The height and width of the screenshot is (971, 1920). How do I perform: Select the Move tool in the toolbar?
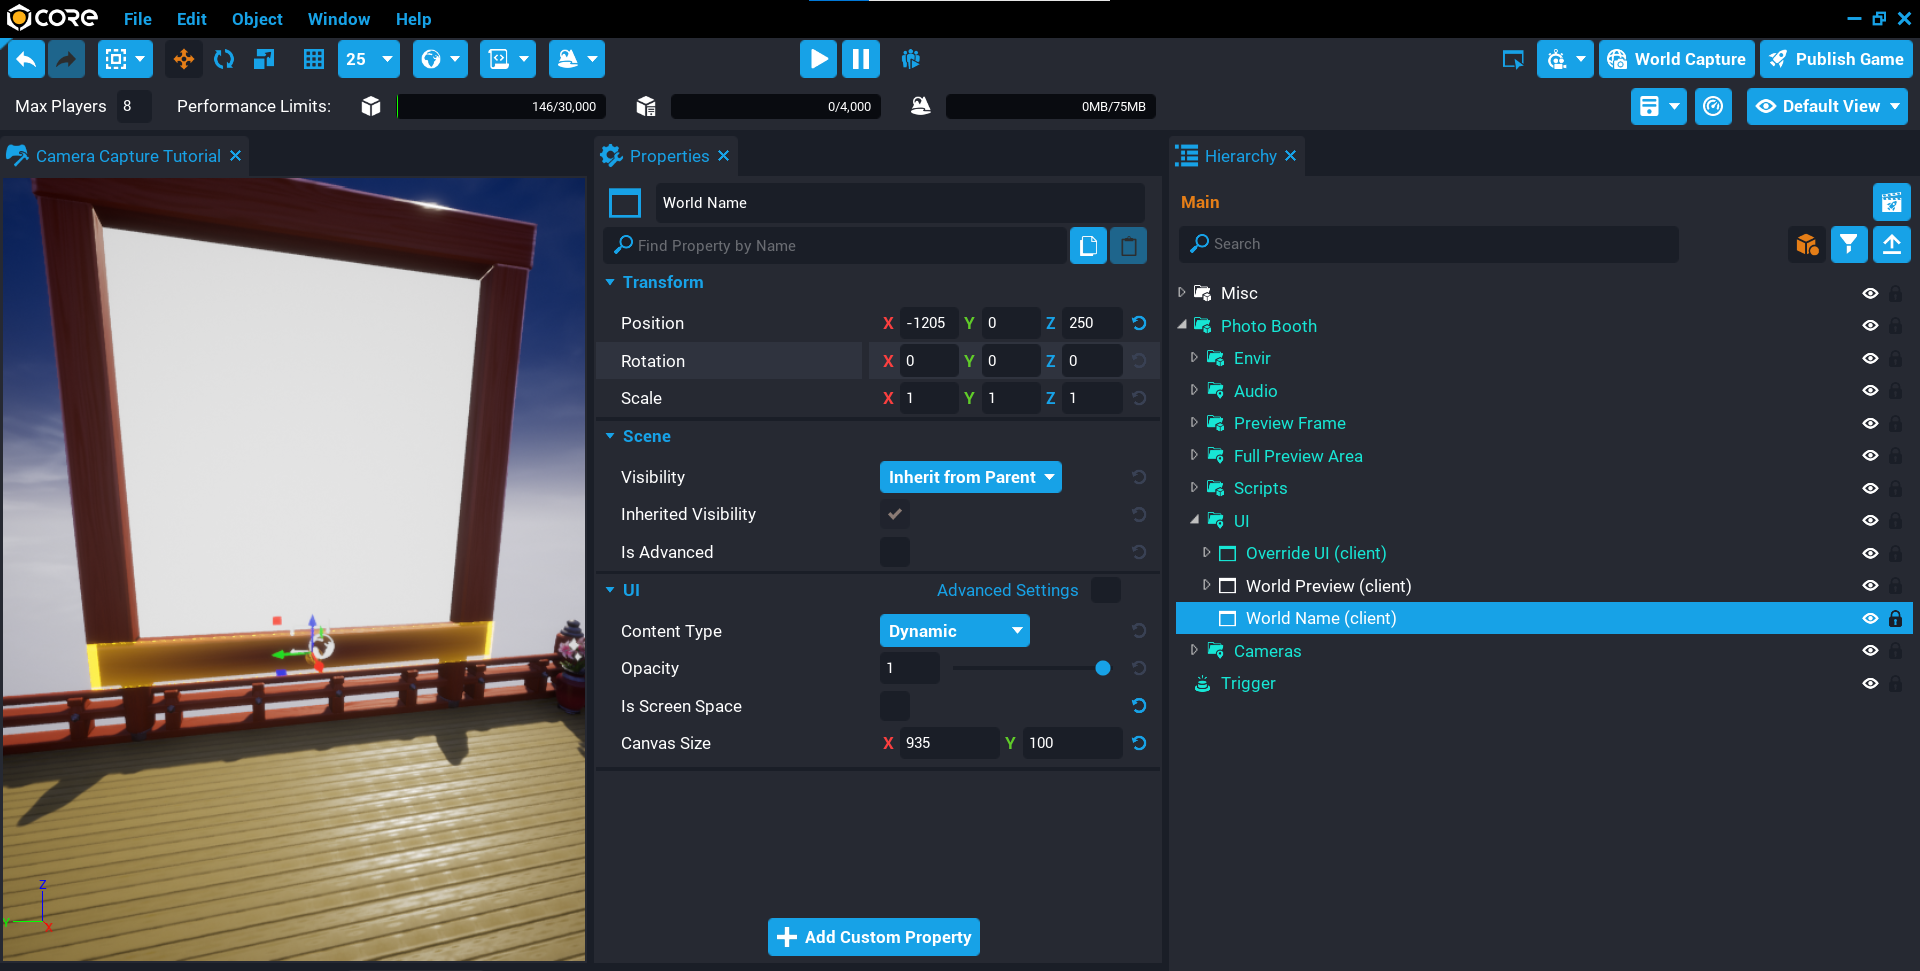[x=184, y=59]
